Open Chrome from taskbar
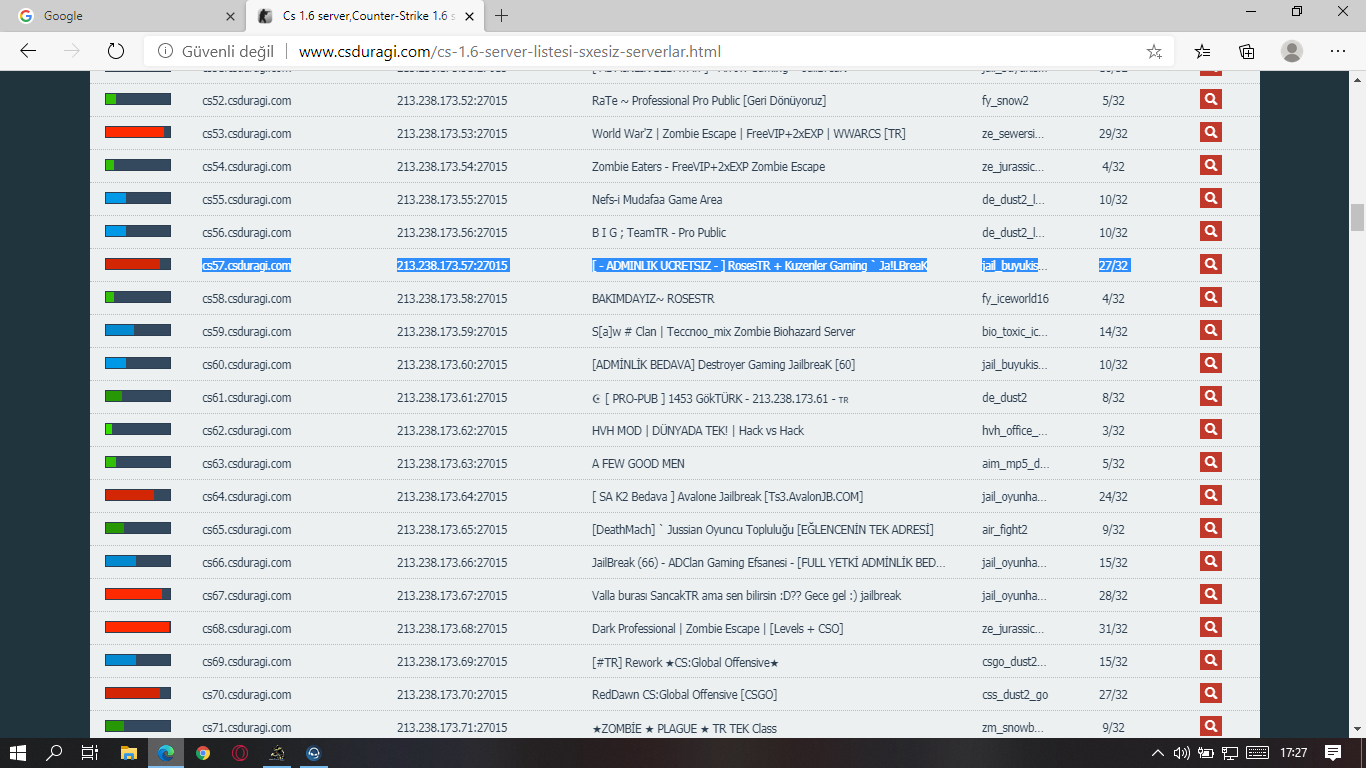1366x768 pixels. (203, 752)
